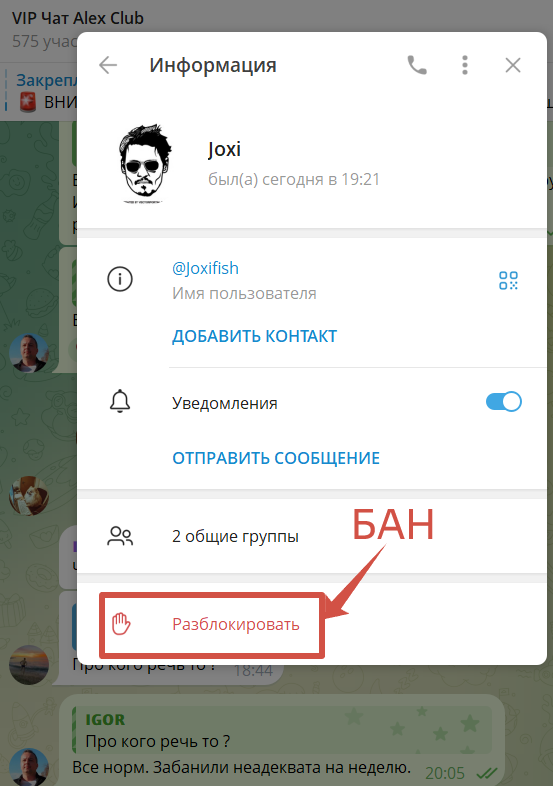This screenshot has height=786, width=553.
Task: Click the shared groups people icon
Action: coord(120,536)
